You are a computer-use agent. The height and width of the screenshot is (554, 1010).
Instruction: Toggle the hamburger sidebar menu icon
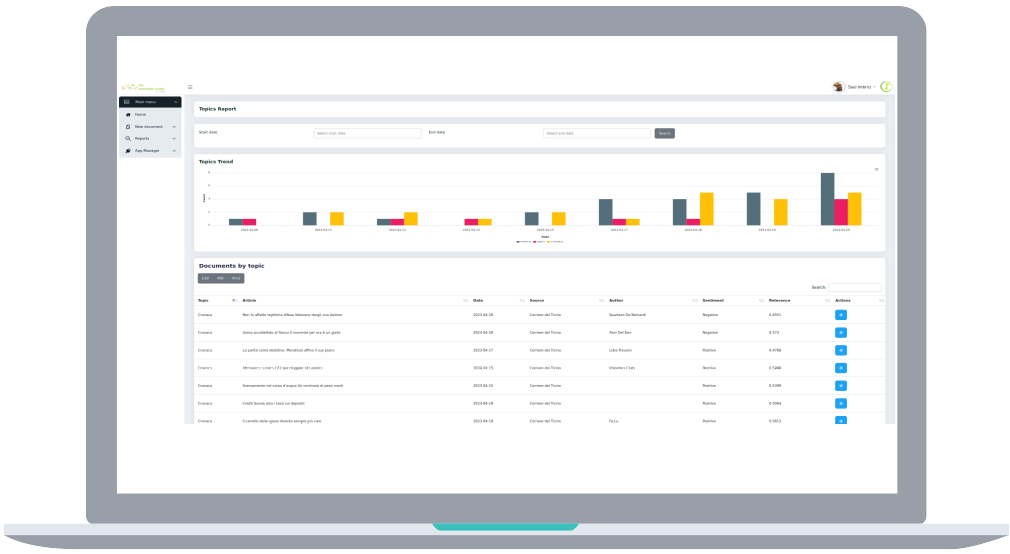190,87
